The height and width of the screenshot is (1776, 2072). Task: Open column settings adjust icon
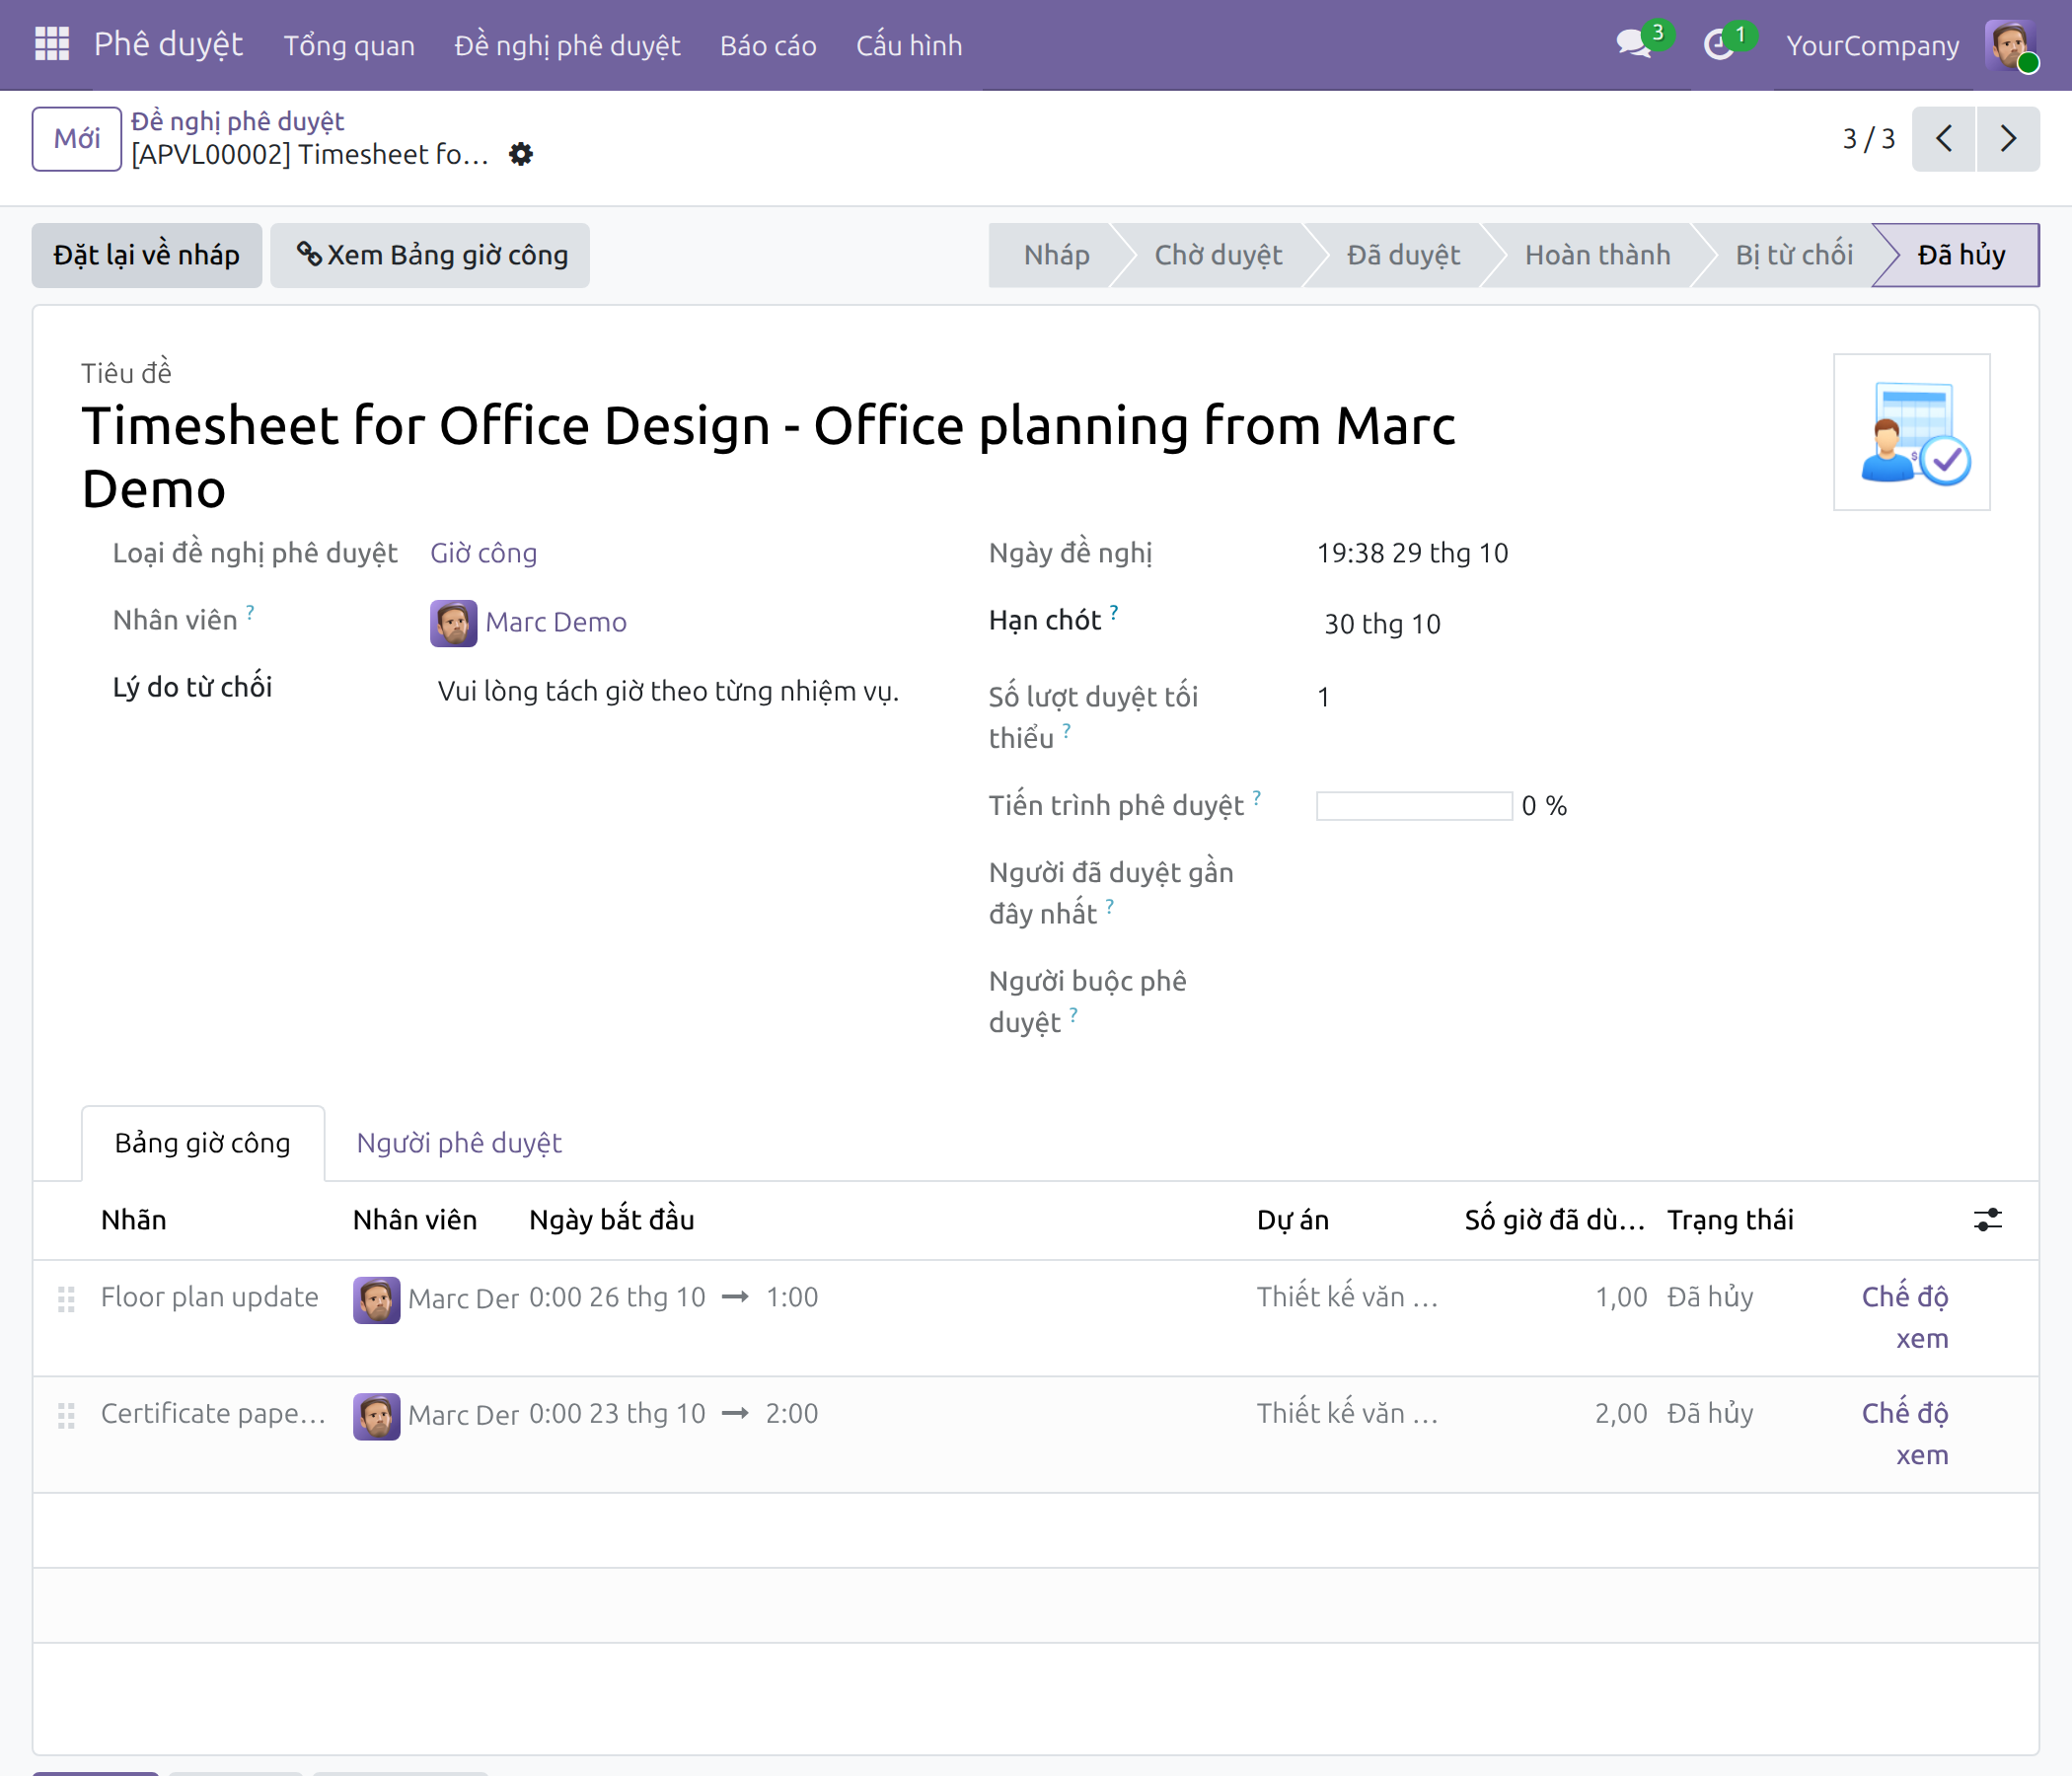1988,1220
